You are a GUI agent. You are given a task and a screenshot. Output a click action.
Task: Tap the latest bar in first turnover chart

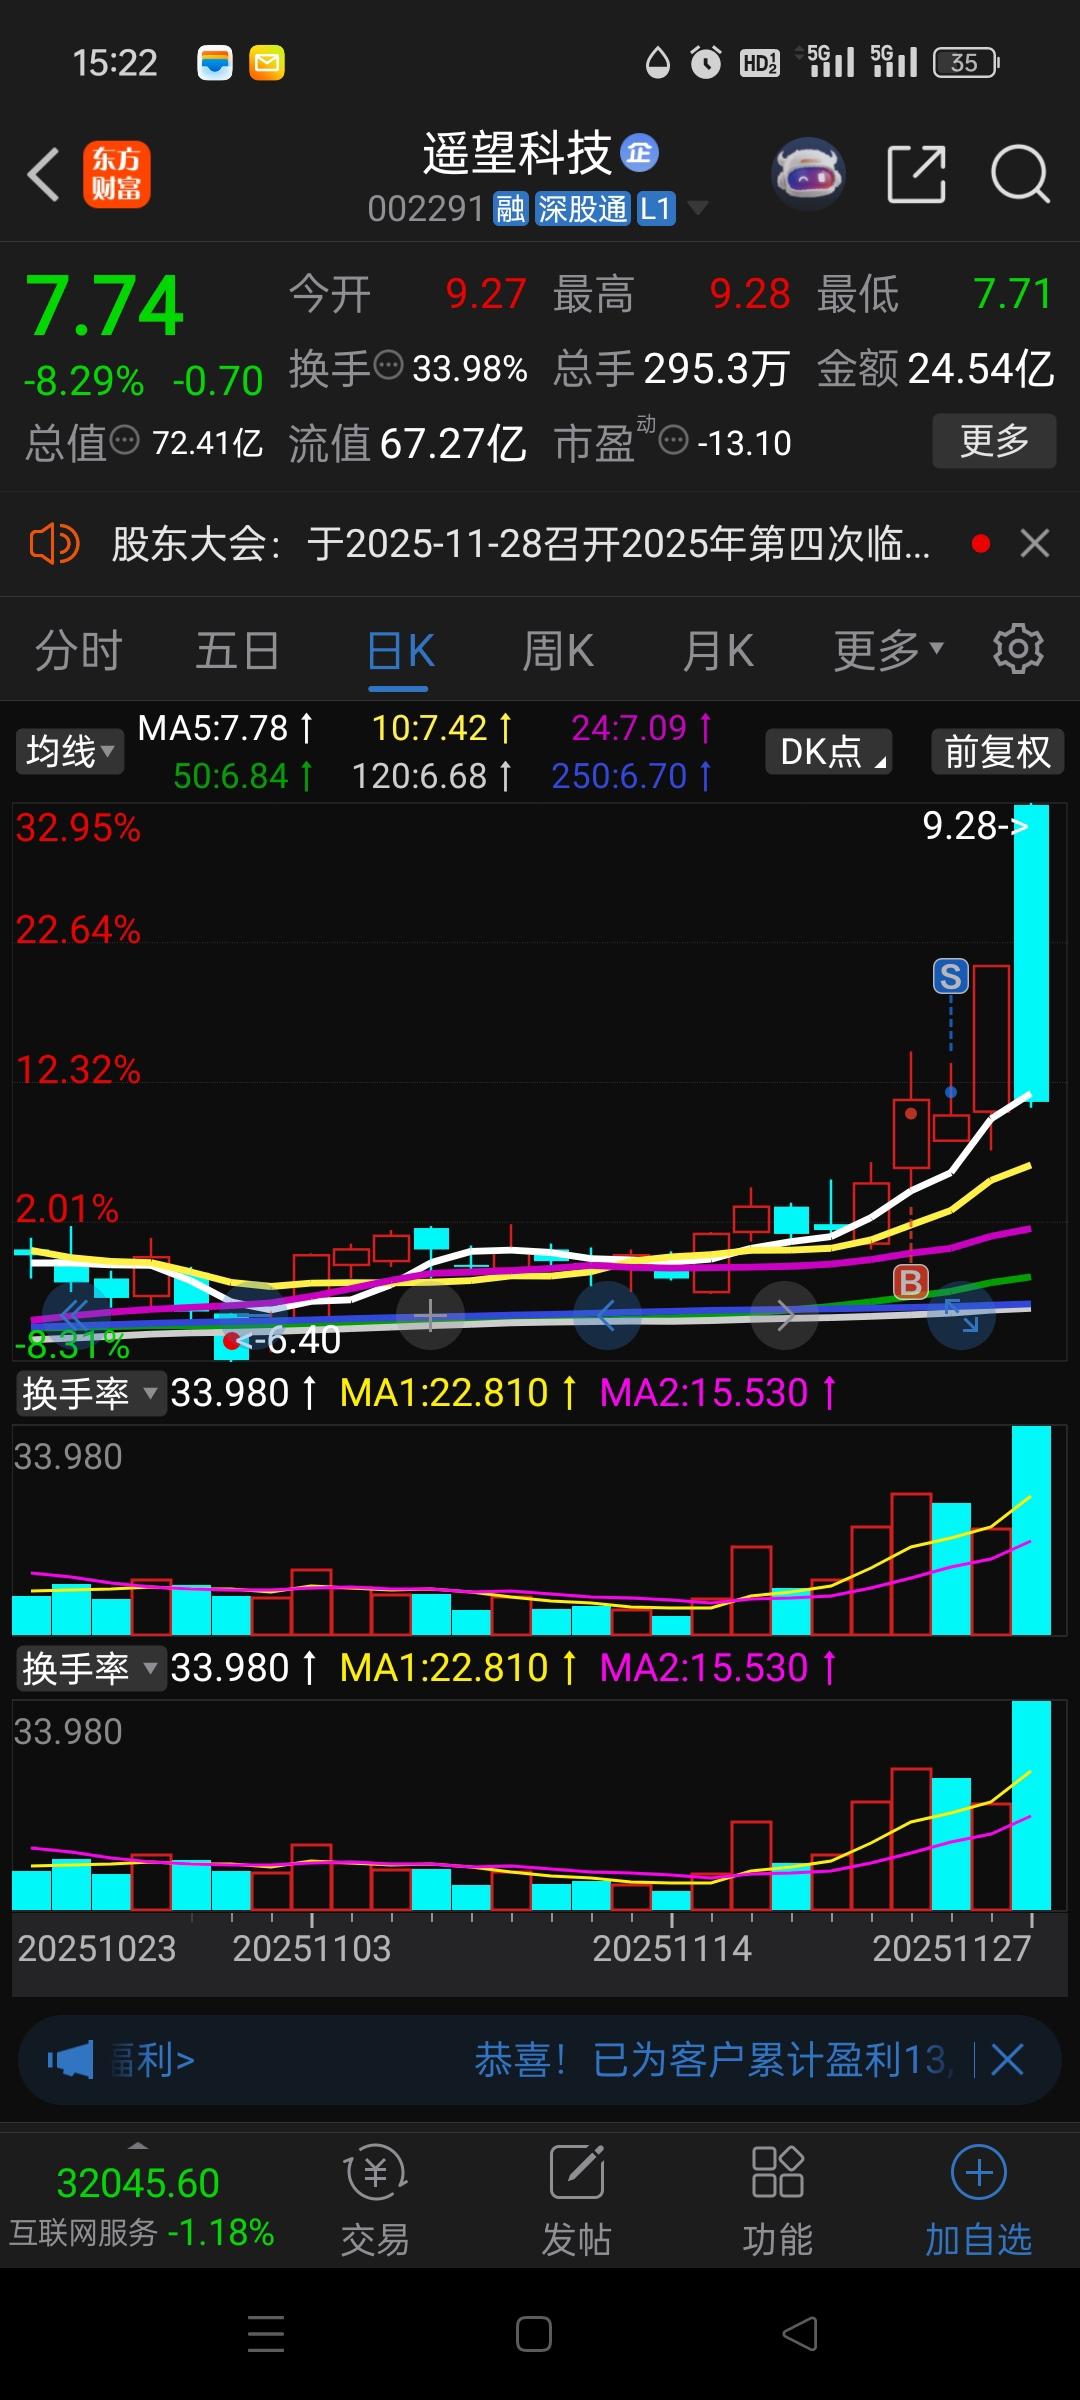(x=1031, y=1530)
